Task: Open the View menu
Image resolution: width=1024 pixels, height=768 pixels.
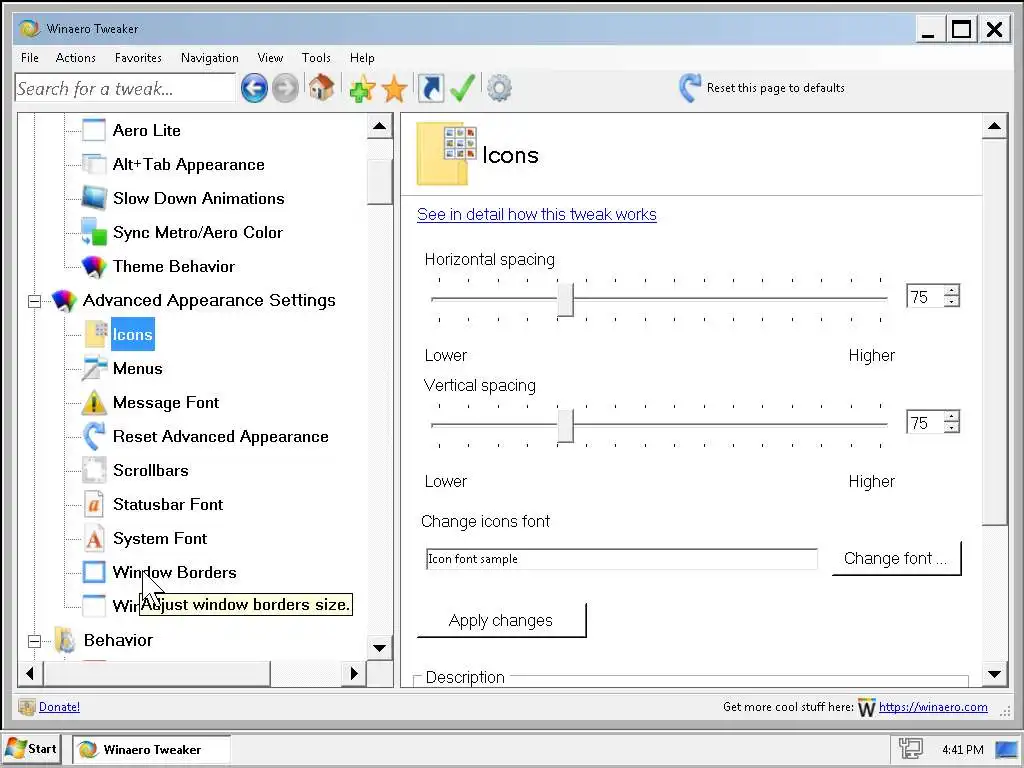Action: [270, 57]
